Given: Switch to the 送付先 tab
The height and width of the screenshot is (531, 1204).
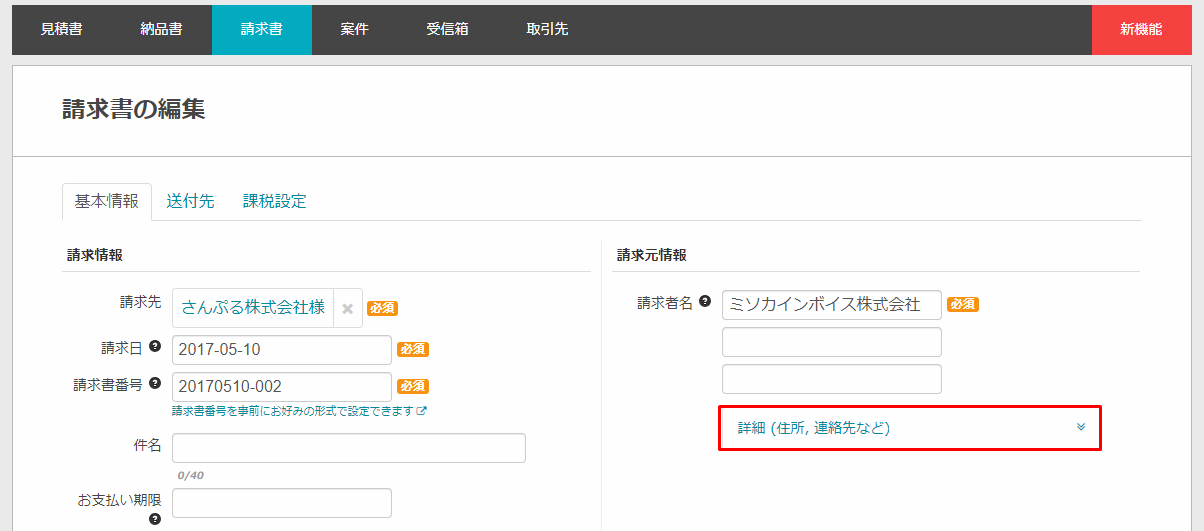Looking at the screenshot, I should pyautogui.click(x=190, y=201).
